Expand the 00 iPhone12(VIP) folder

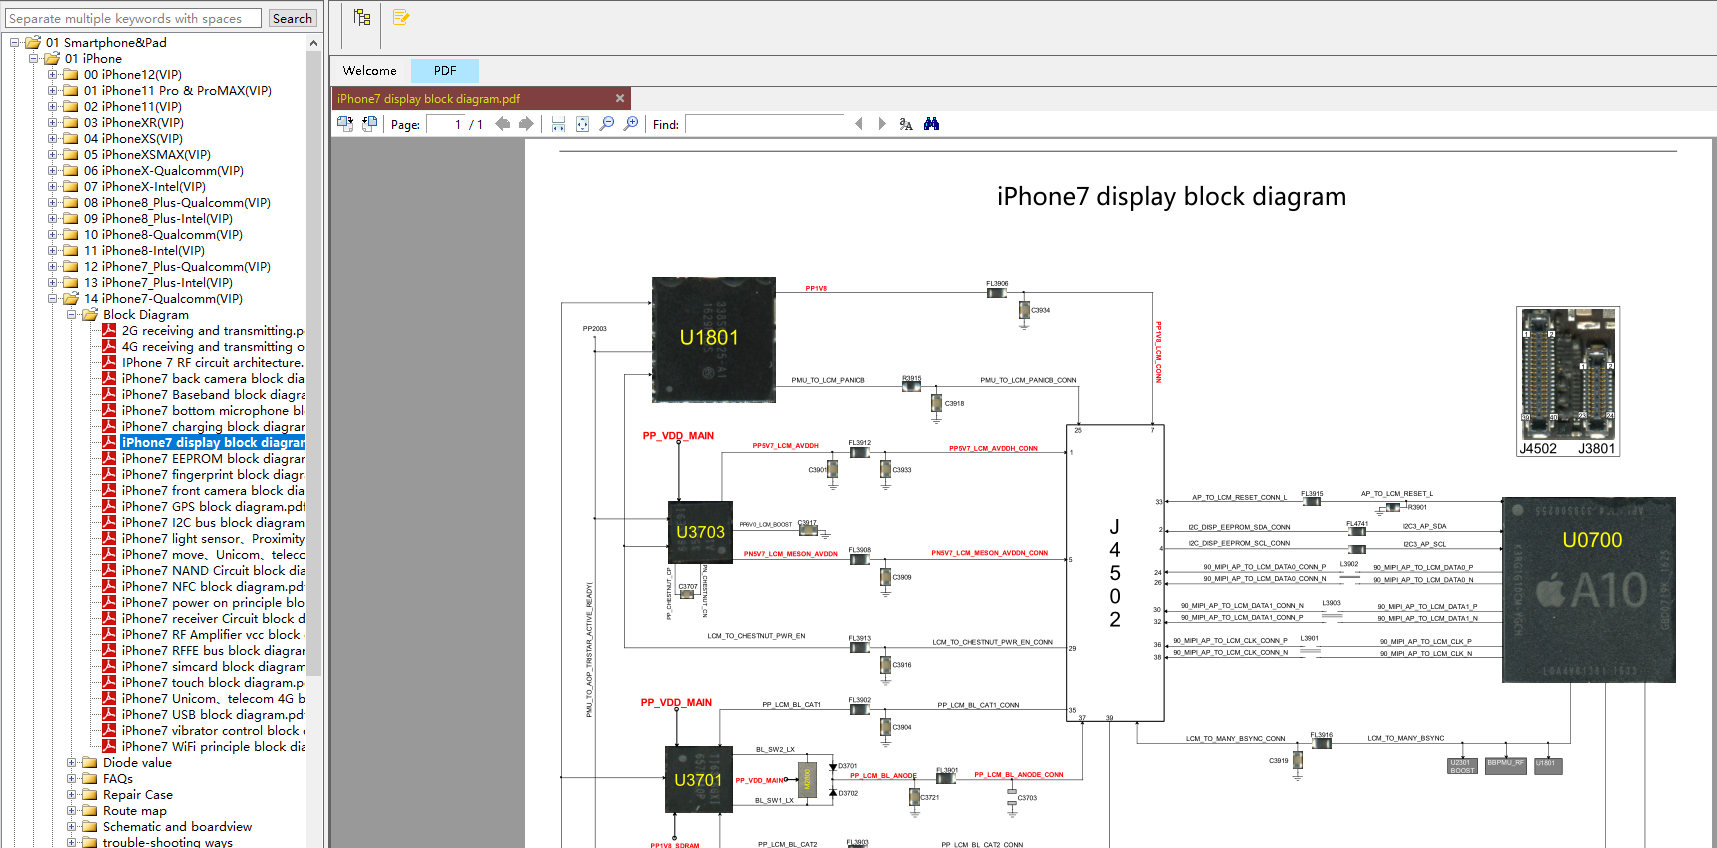pyautogui.click(x=53, y=75)
